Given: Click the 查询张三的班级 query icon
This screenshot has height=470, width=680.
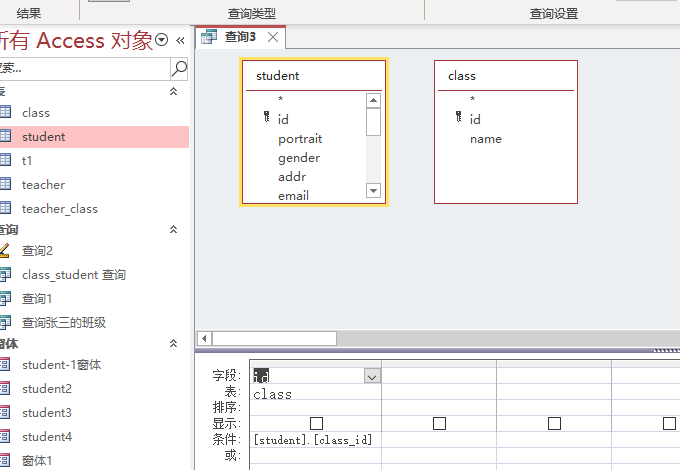Looking at the screenshot, I should tap(5, 323).
